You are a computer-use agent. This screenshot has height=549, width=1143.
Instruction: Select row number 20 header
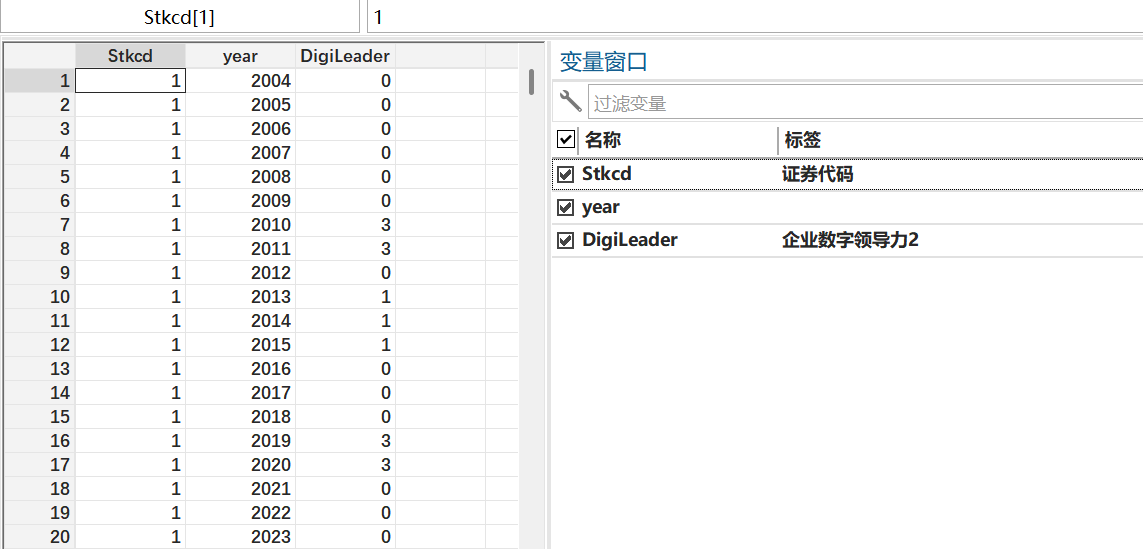[x=38, y=537]
